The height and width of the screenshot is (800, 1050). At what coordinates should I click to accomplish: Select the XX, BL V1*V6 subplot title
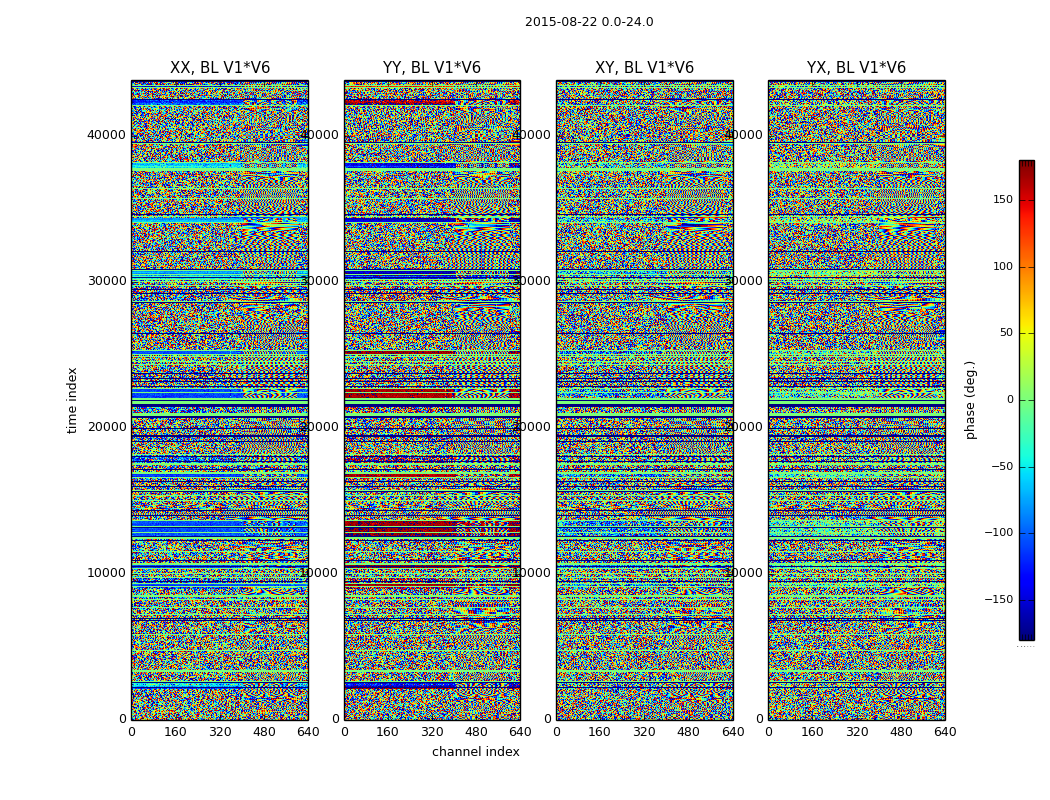coord(220,68)
